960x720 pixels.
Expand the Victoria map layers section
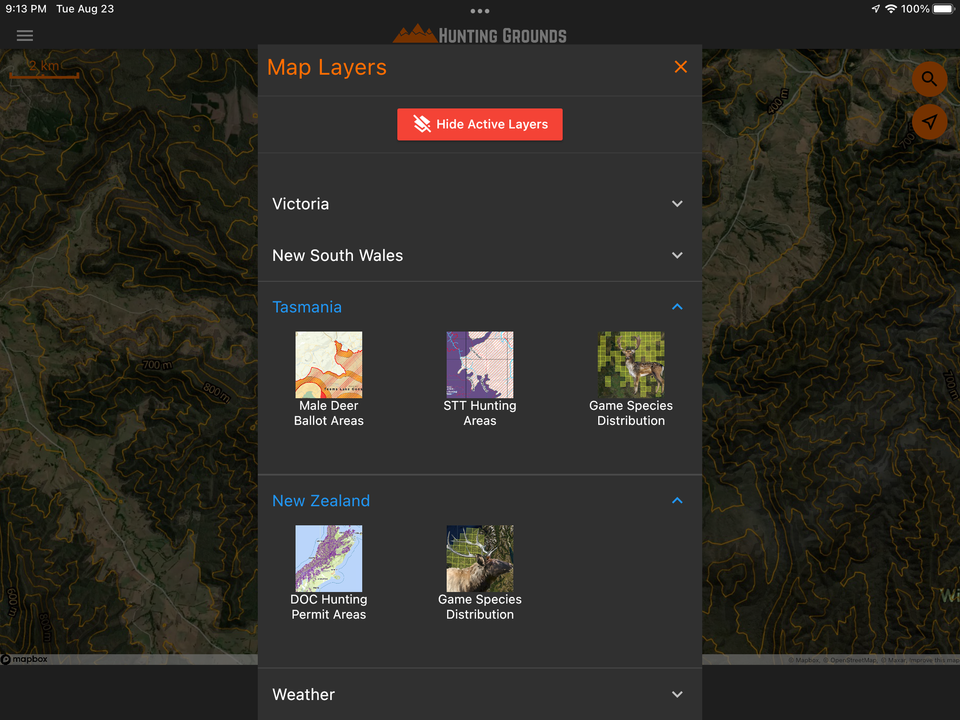(x=677, y=203)
